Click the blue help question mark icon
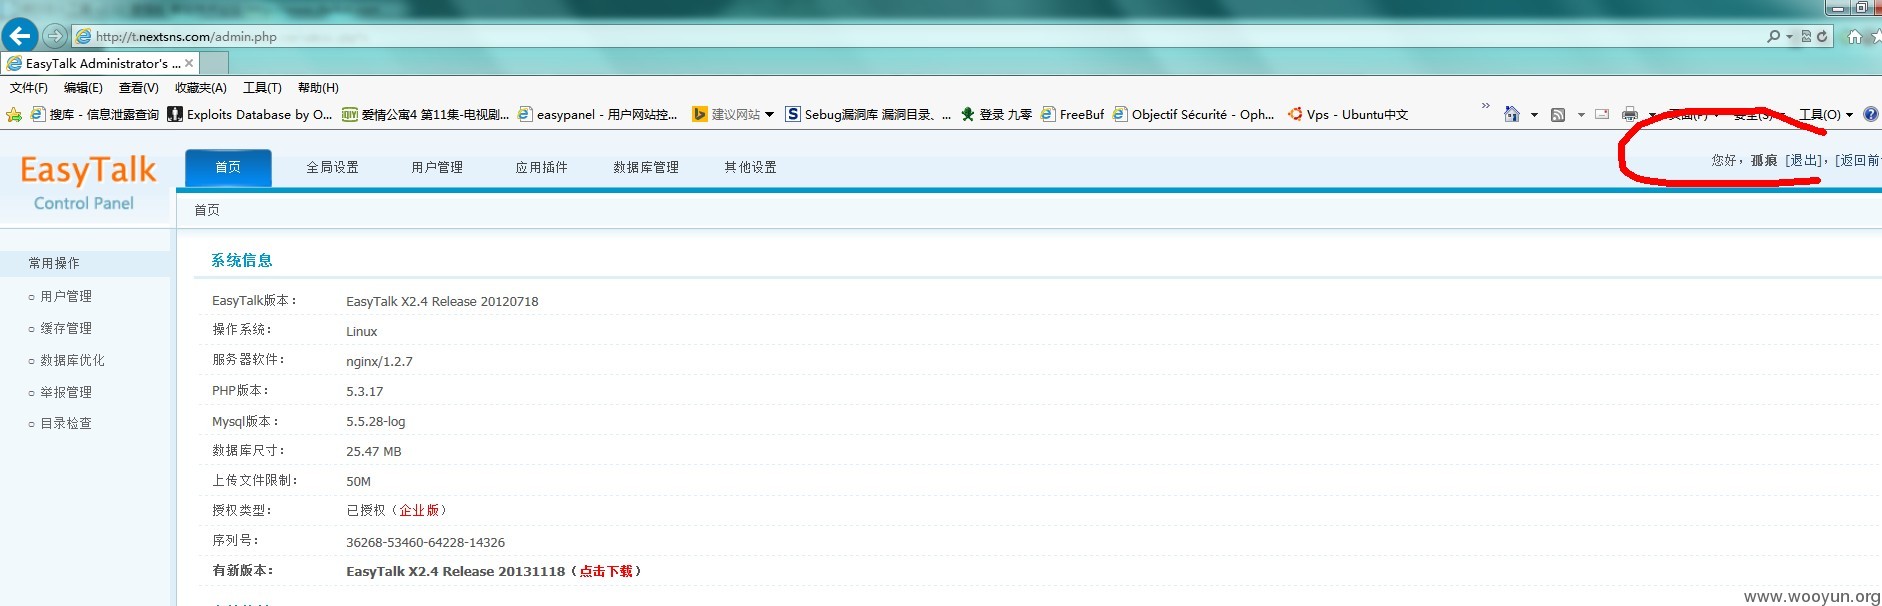Viewport: 1882px width, 606px height. [x=1871, y=114]
